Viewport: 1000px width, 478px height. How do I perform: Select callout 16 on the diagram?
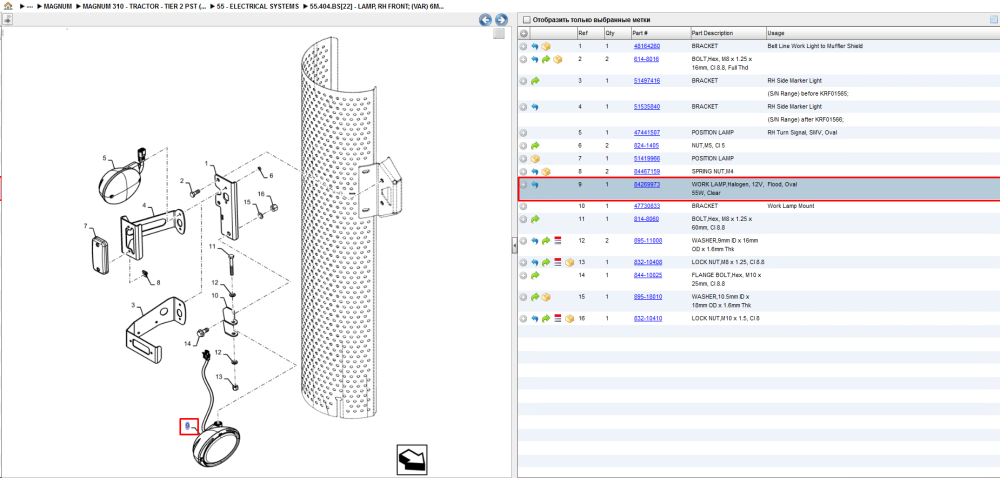click(x=261, y=194)
